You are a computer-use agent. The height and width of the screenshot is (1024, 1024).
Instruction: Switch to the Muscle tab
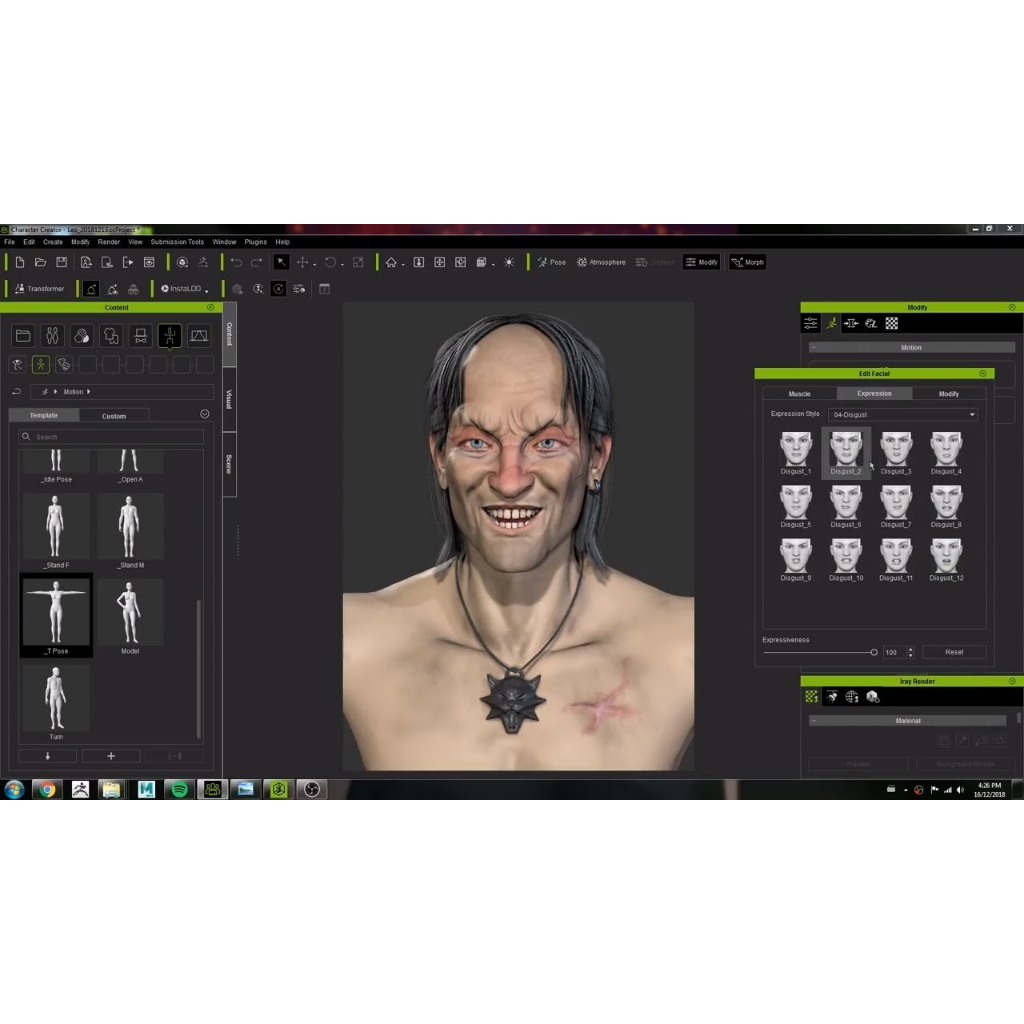pyautogui.click(x=799, y=394)
